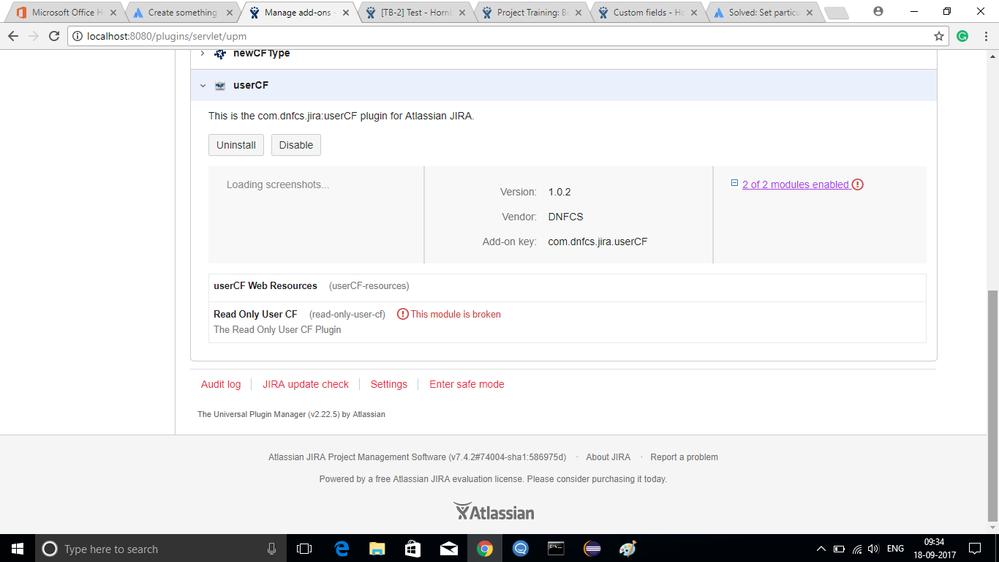Screen dimensions: 999x562
Task: Open Microsoft Store from taskbar
Action: [x=413, y=549]
